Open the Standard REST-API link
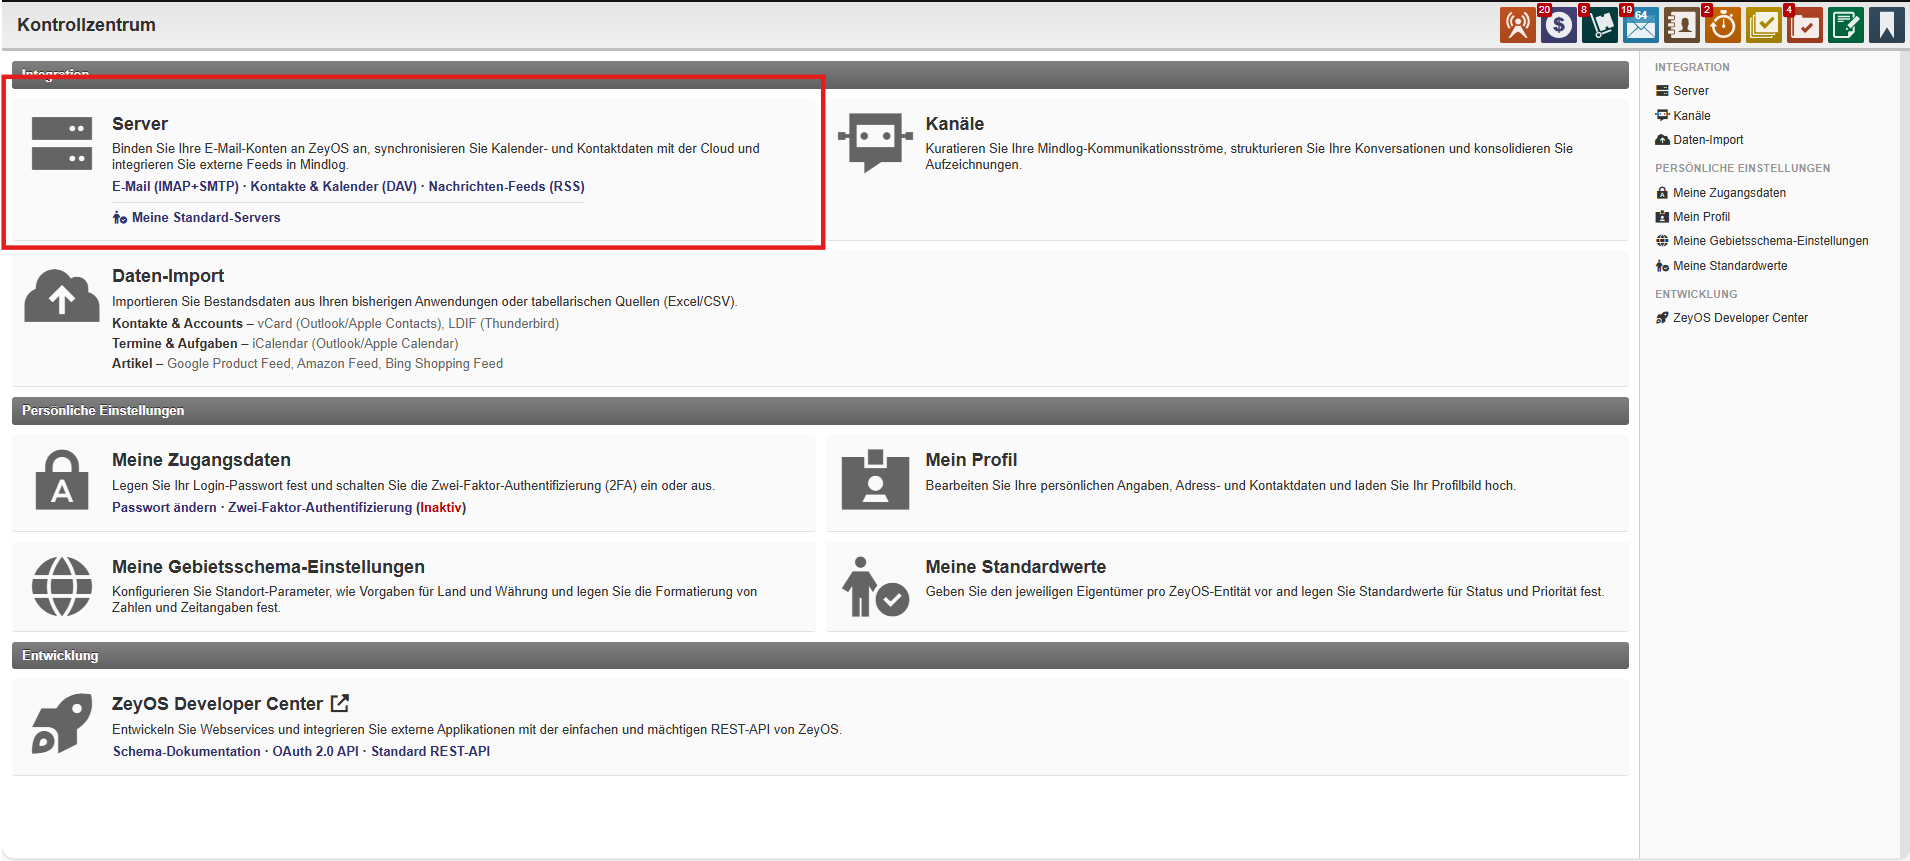The height and width of the screenshot is (861, 1910). [x=431, y=752]
